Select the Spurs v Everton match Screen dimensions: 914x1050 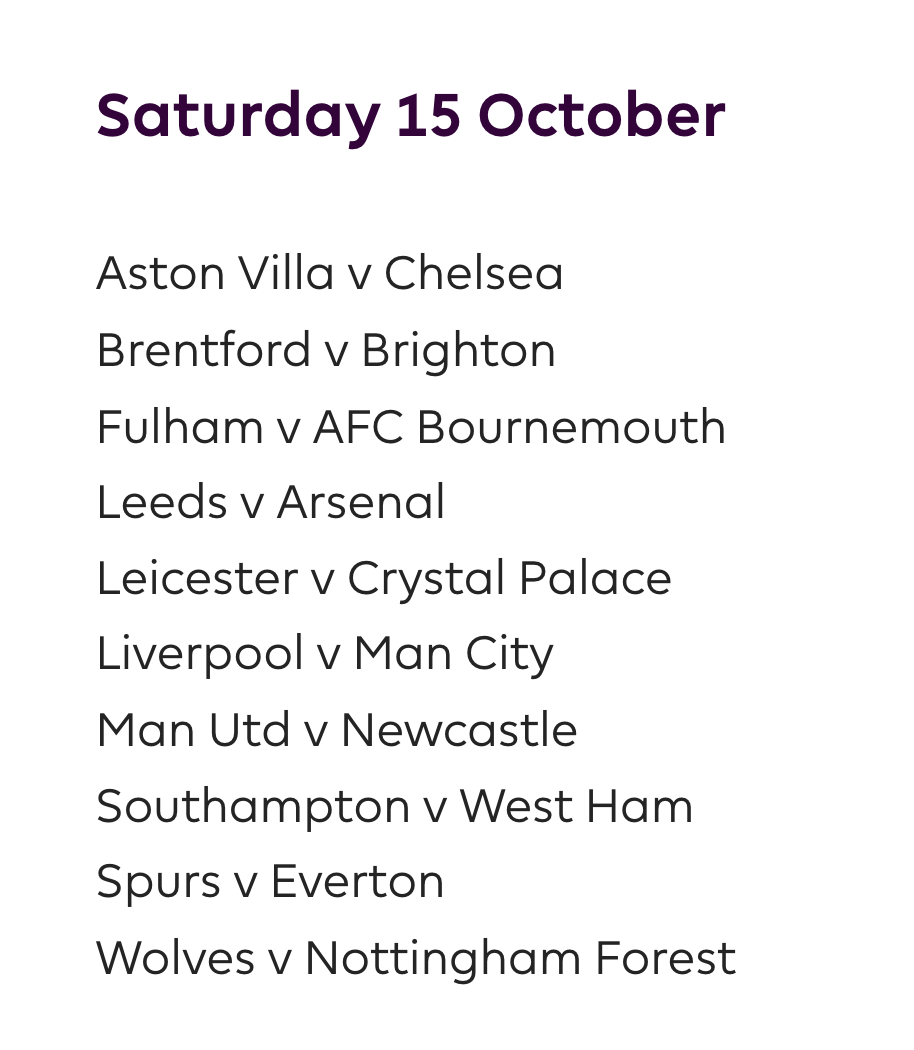(x=270, y=882)
